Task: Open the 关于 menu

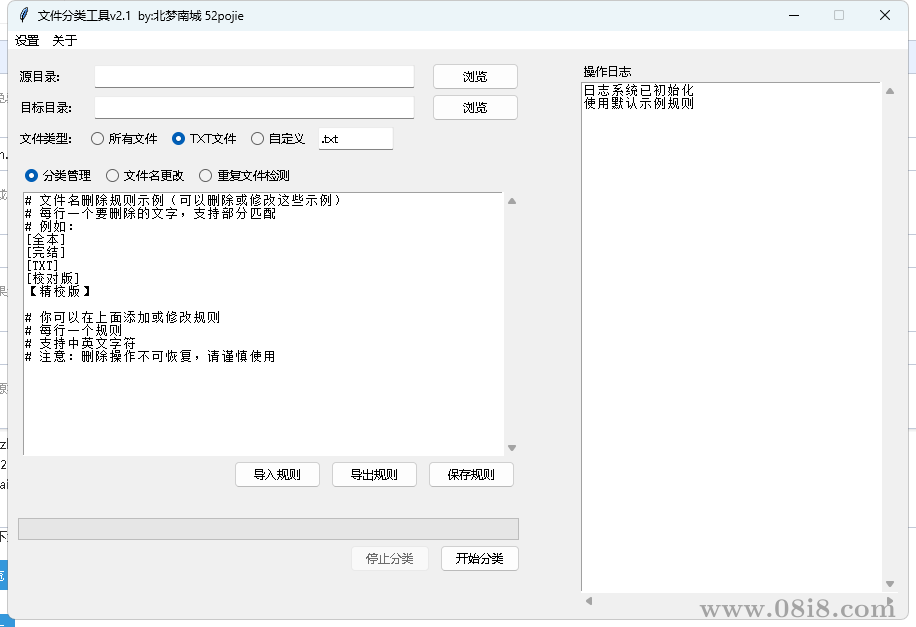Action: [64, 40]
